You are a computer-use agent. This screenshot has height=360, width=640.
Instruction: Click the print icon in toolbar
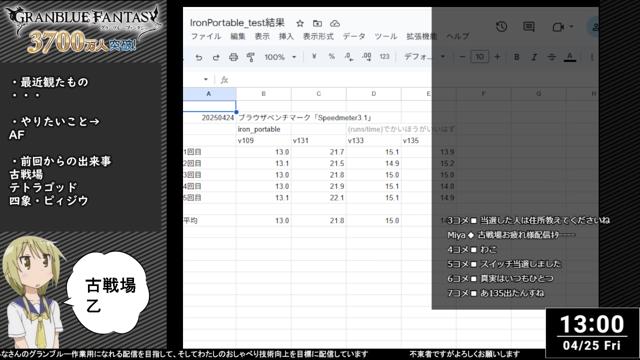coord(233,57)
